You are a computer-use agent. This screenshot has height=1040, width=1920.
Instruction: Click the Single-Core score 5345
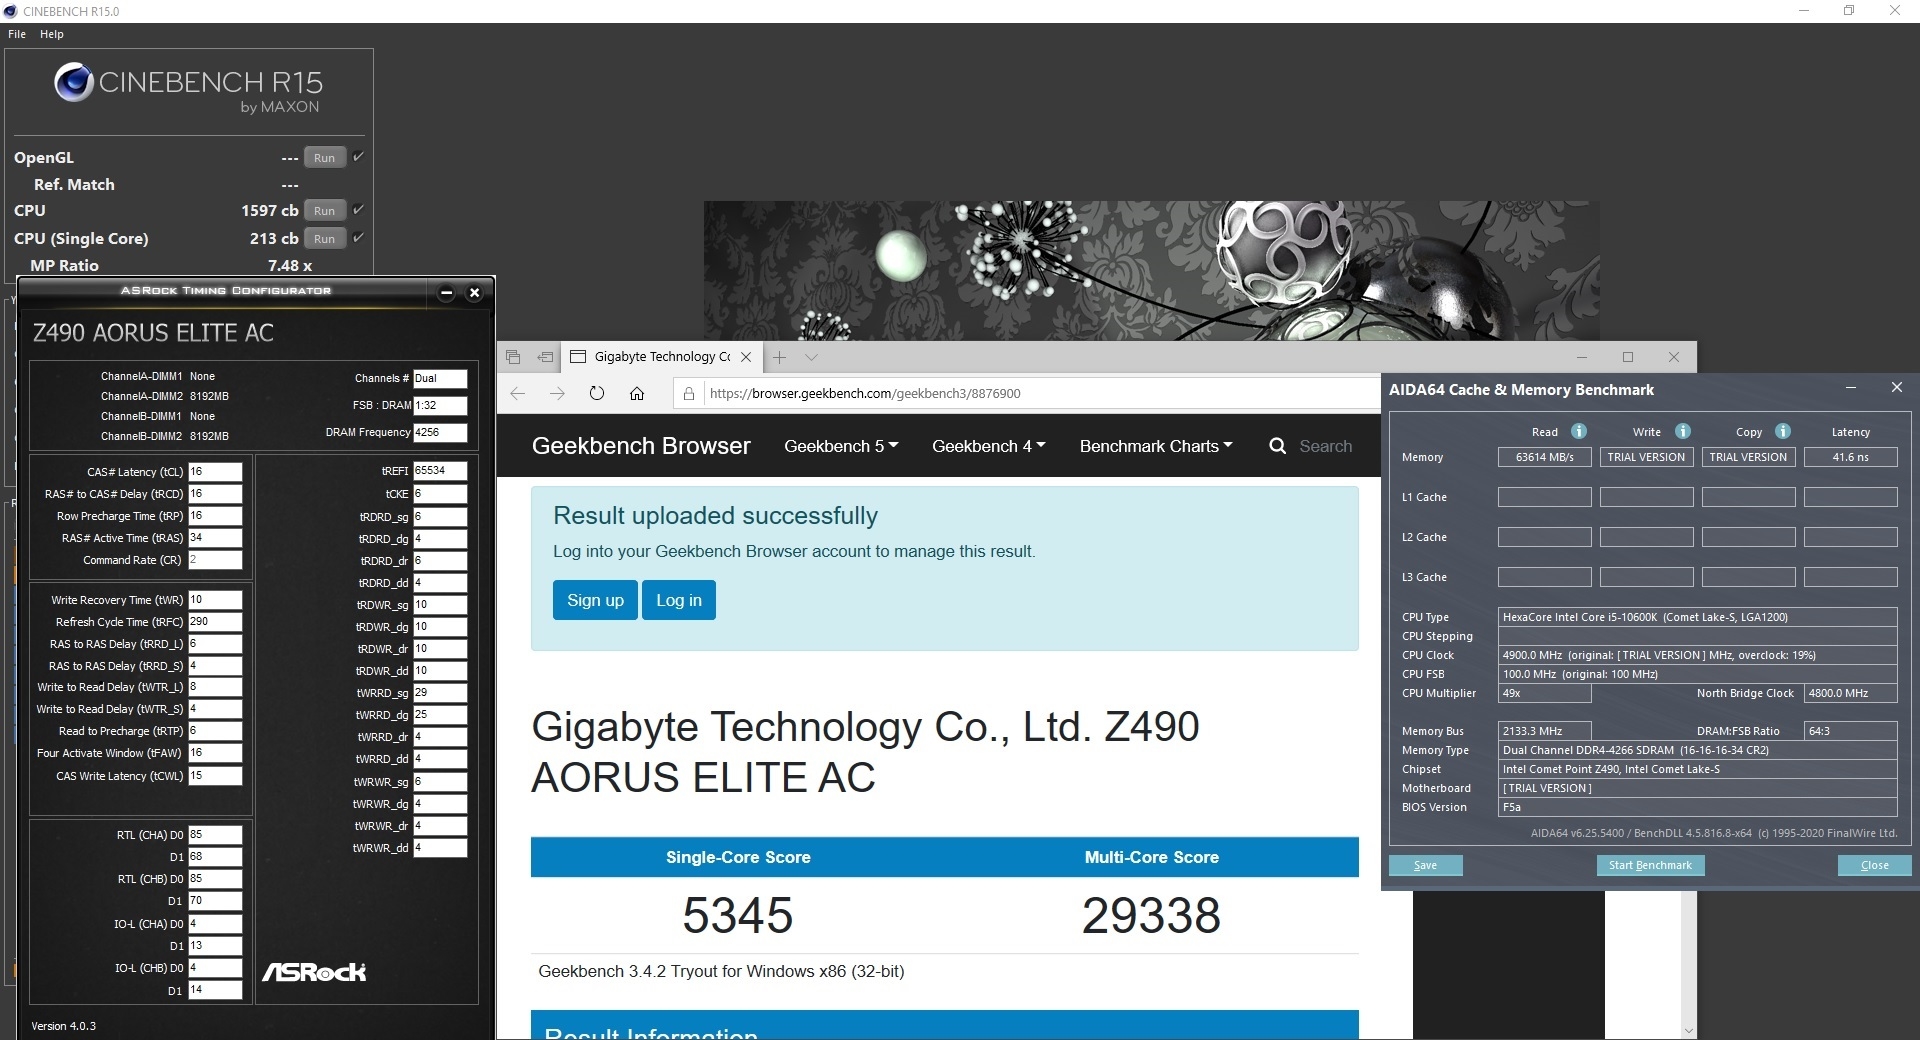(738, 915)
